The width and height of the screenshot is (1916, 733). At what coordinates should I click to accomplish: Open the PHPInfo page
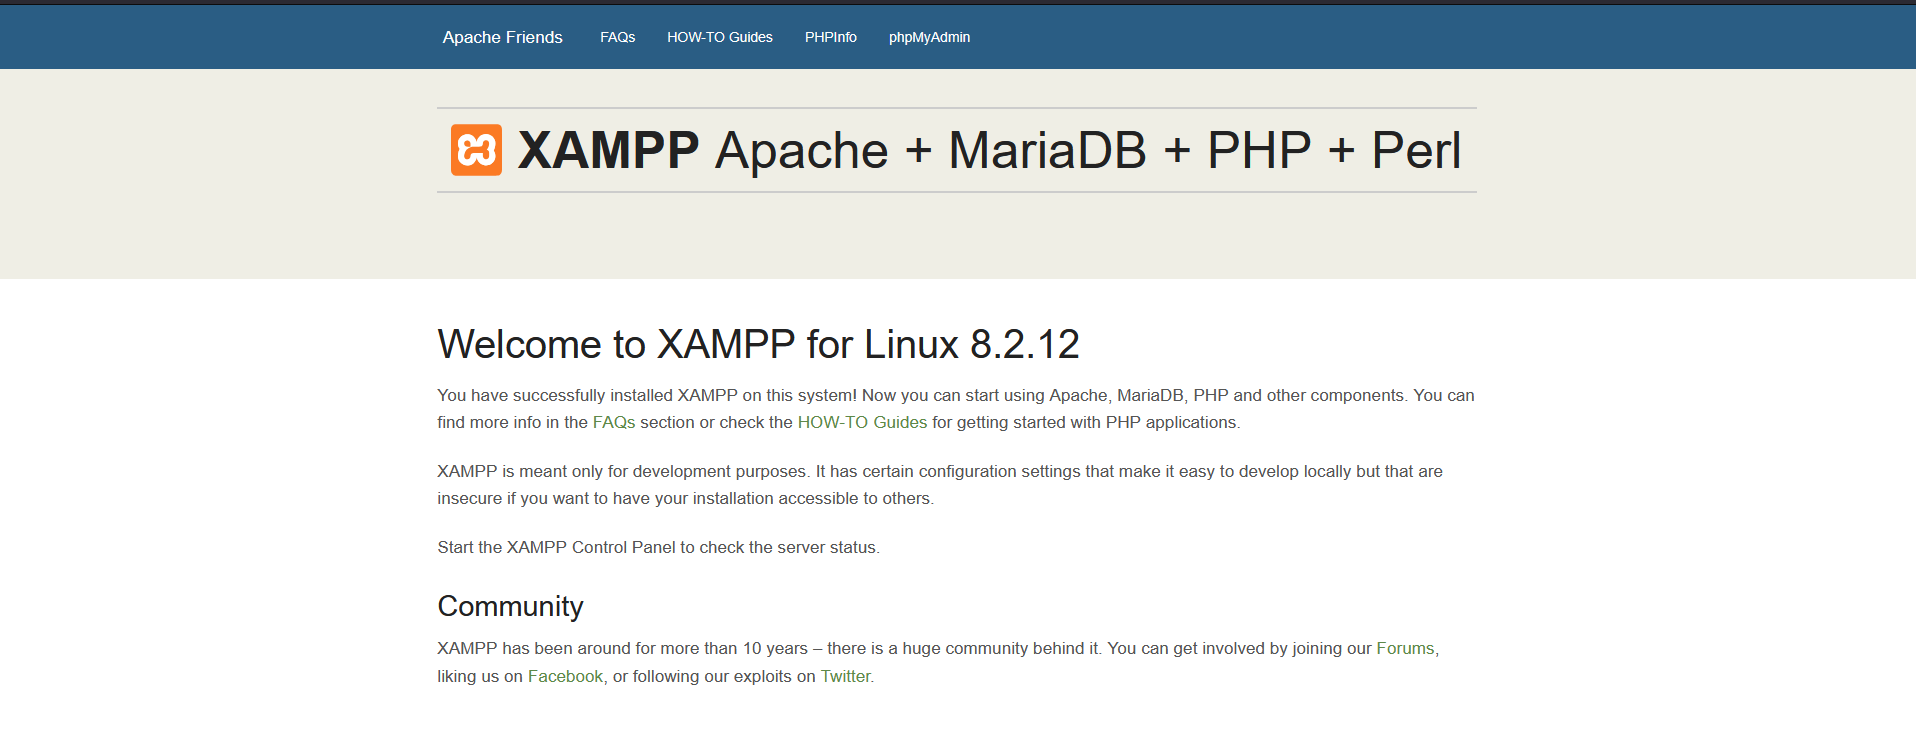point(830,37)
